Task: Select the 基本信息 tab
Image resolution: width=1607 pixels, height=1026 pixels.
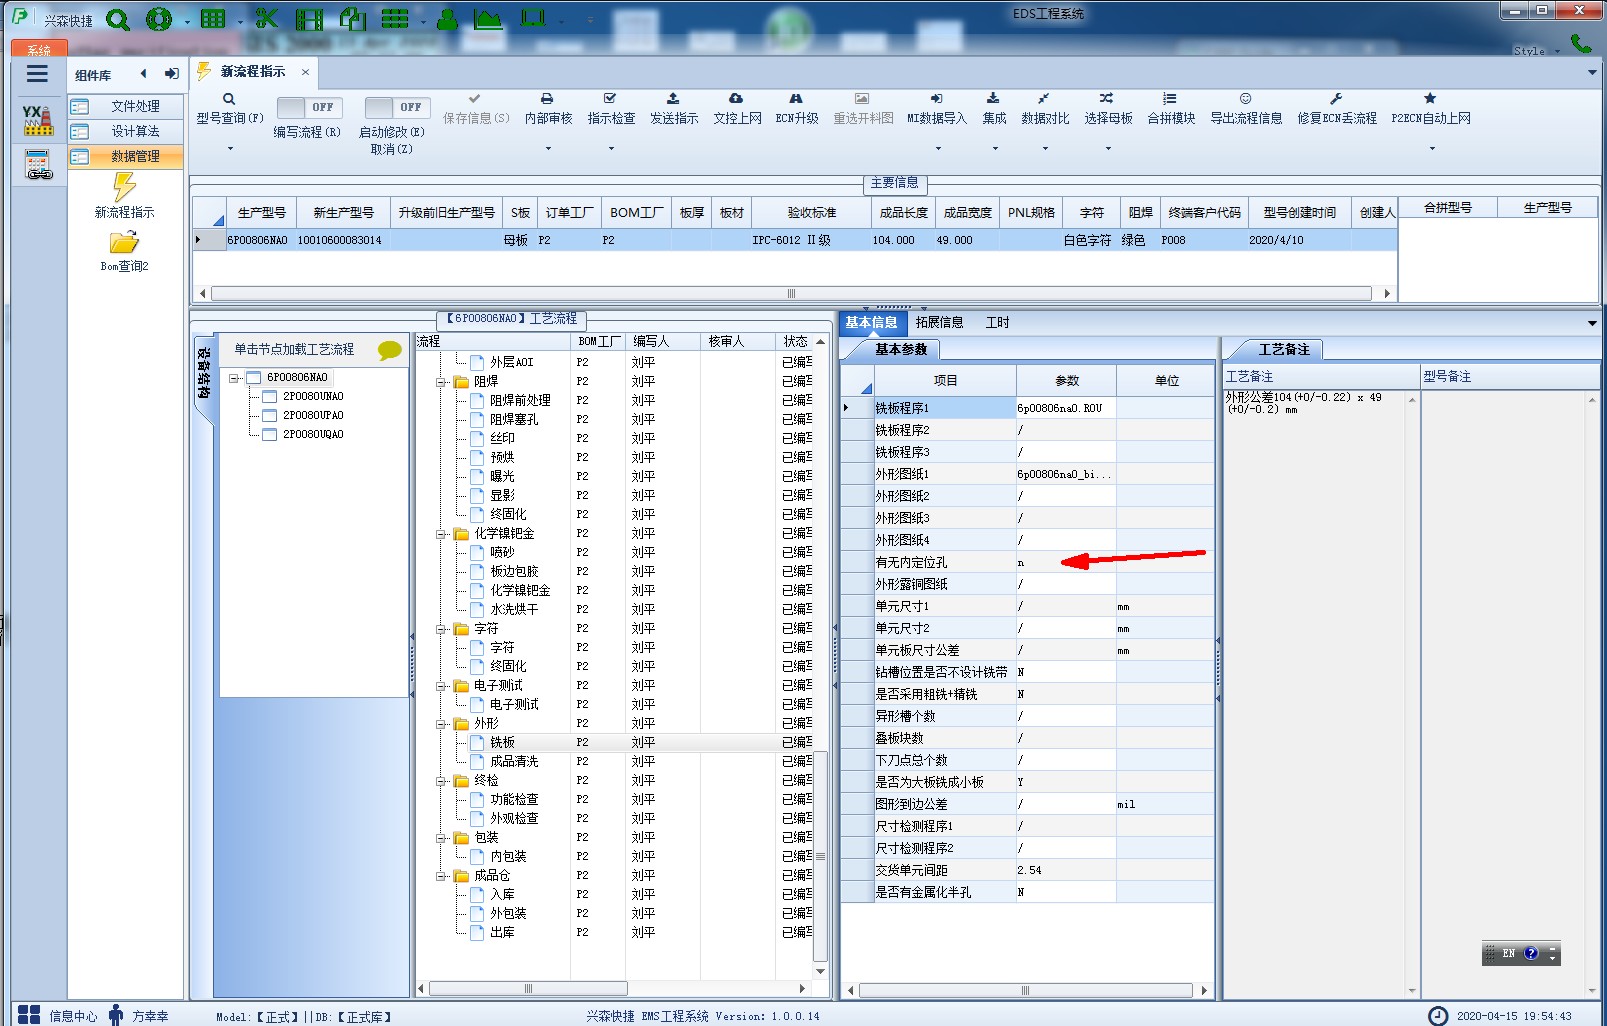Action: click(871, 322)
